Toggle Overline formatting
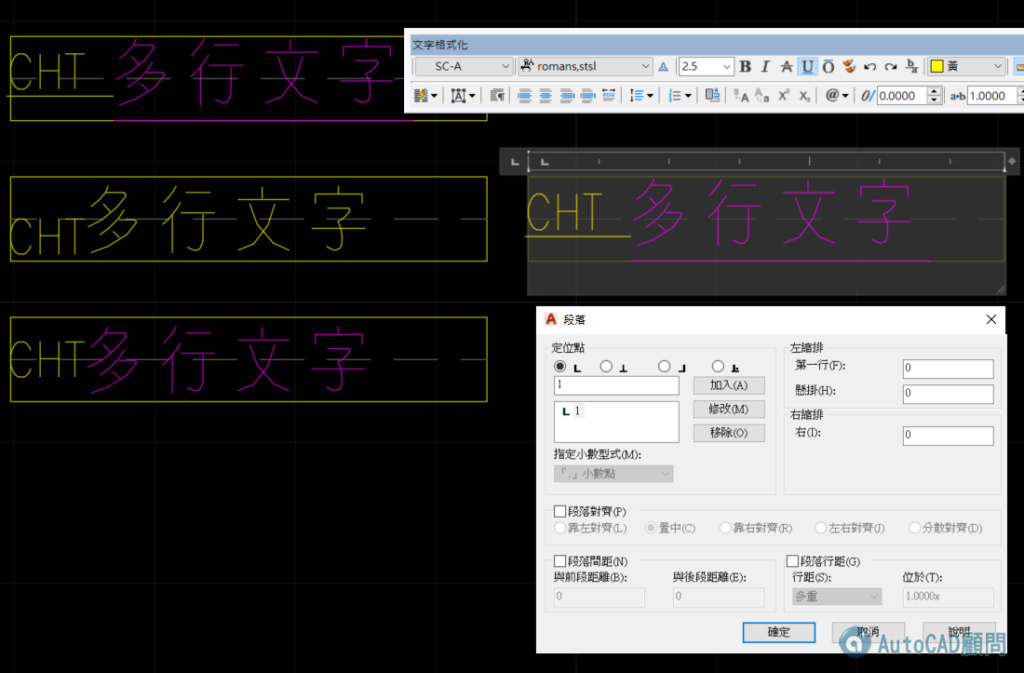This screenshot has height=673, width=1024. [828, 67]
